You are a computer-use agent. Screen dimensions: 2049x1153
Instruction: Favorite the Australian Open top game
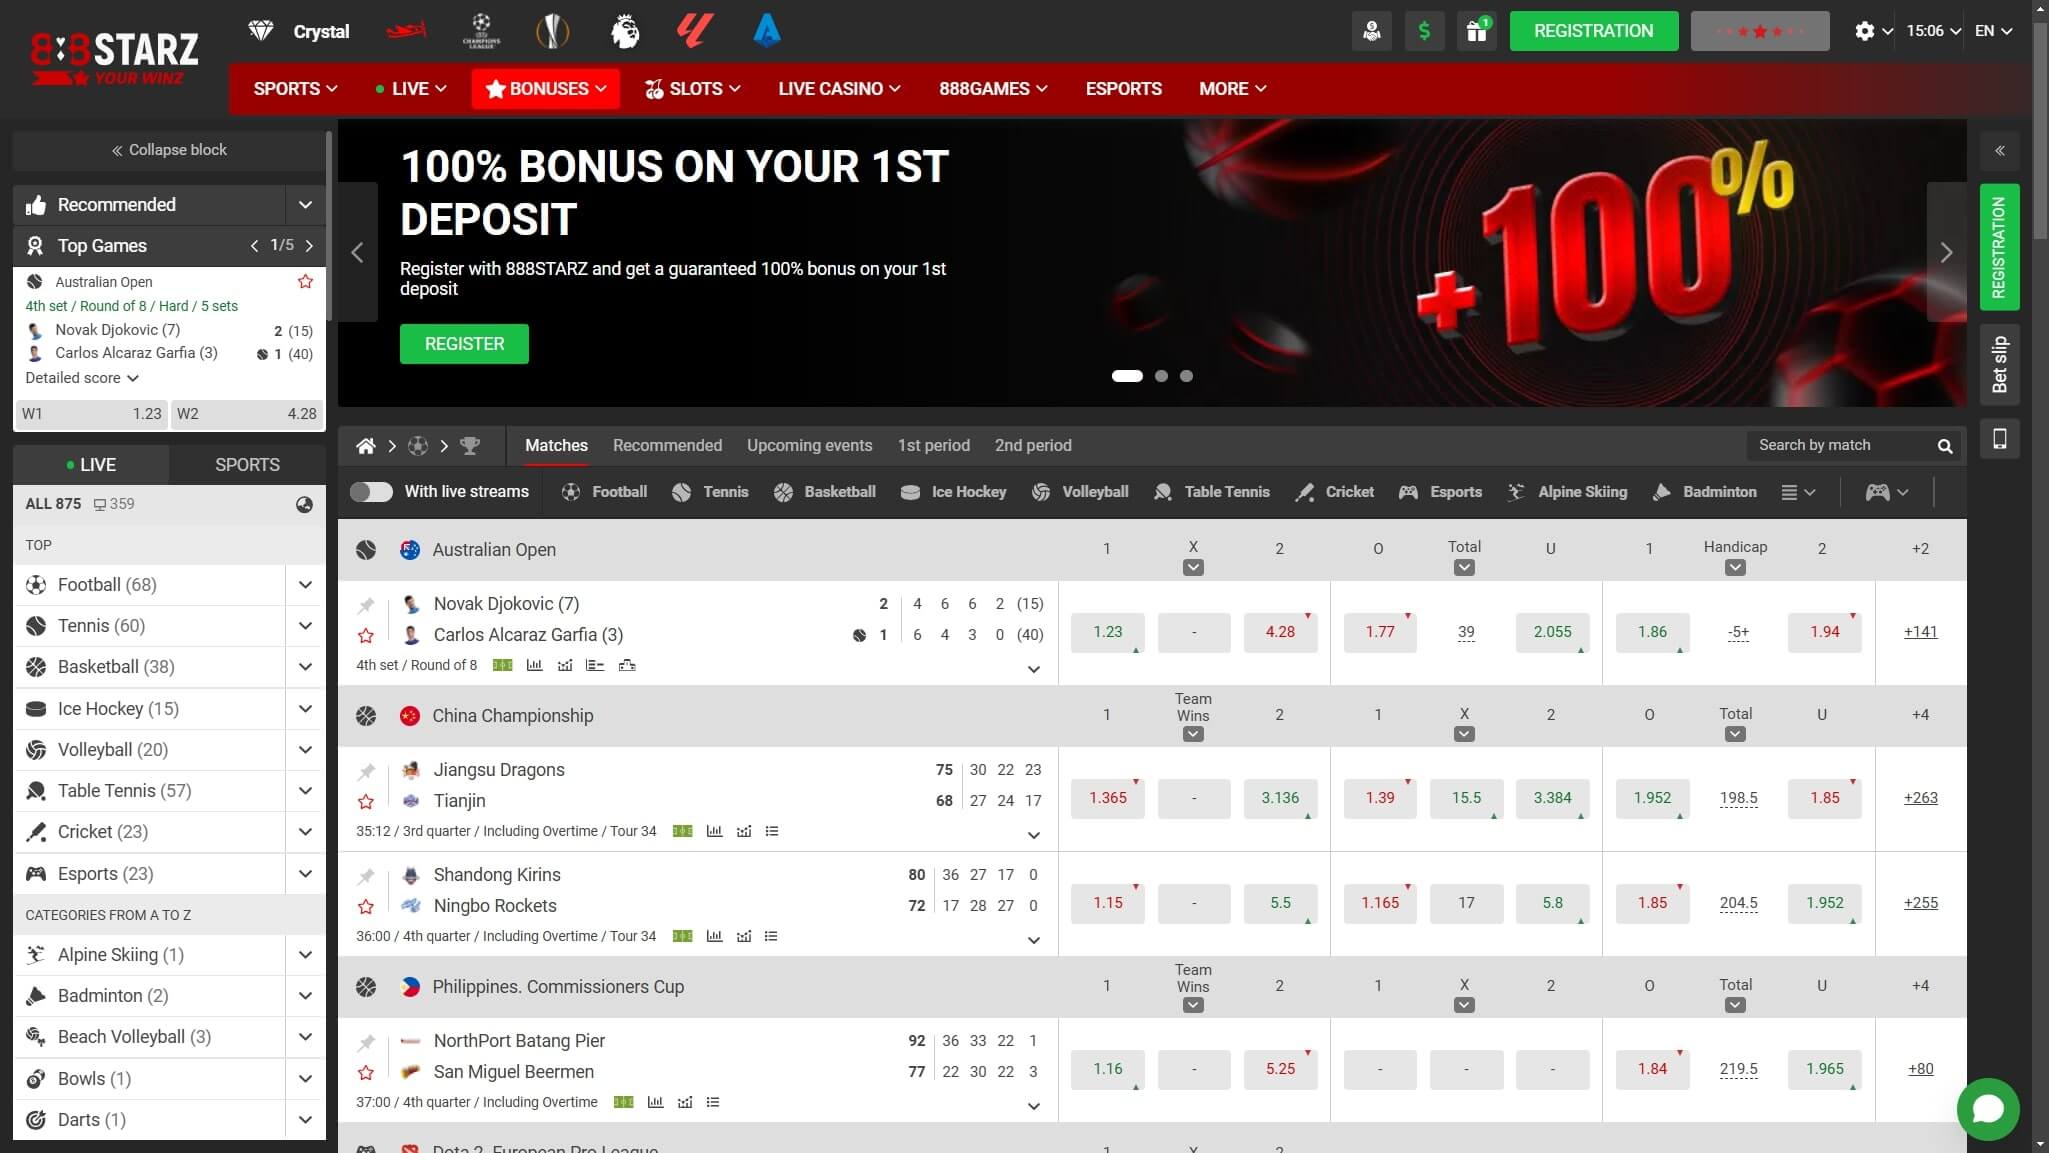[305, 282]
